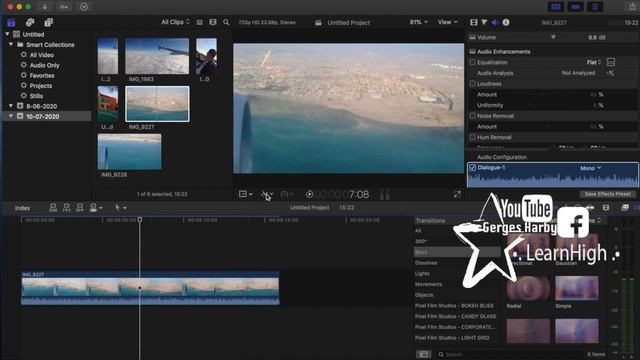
Task: Open the All Clips filter dropdown
Action: click(x=176, y=22)
